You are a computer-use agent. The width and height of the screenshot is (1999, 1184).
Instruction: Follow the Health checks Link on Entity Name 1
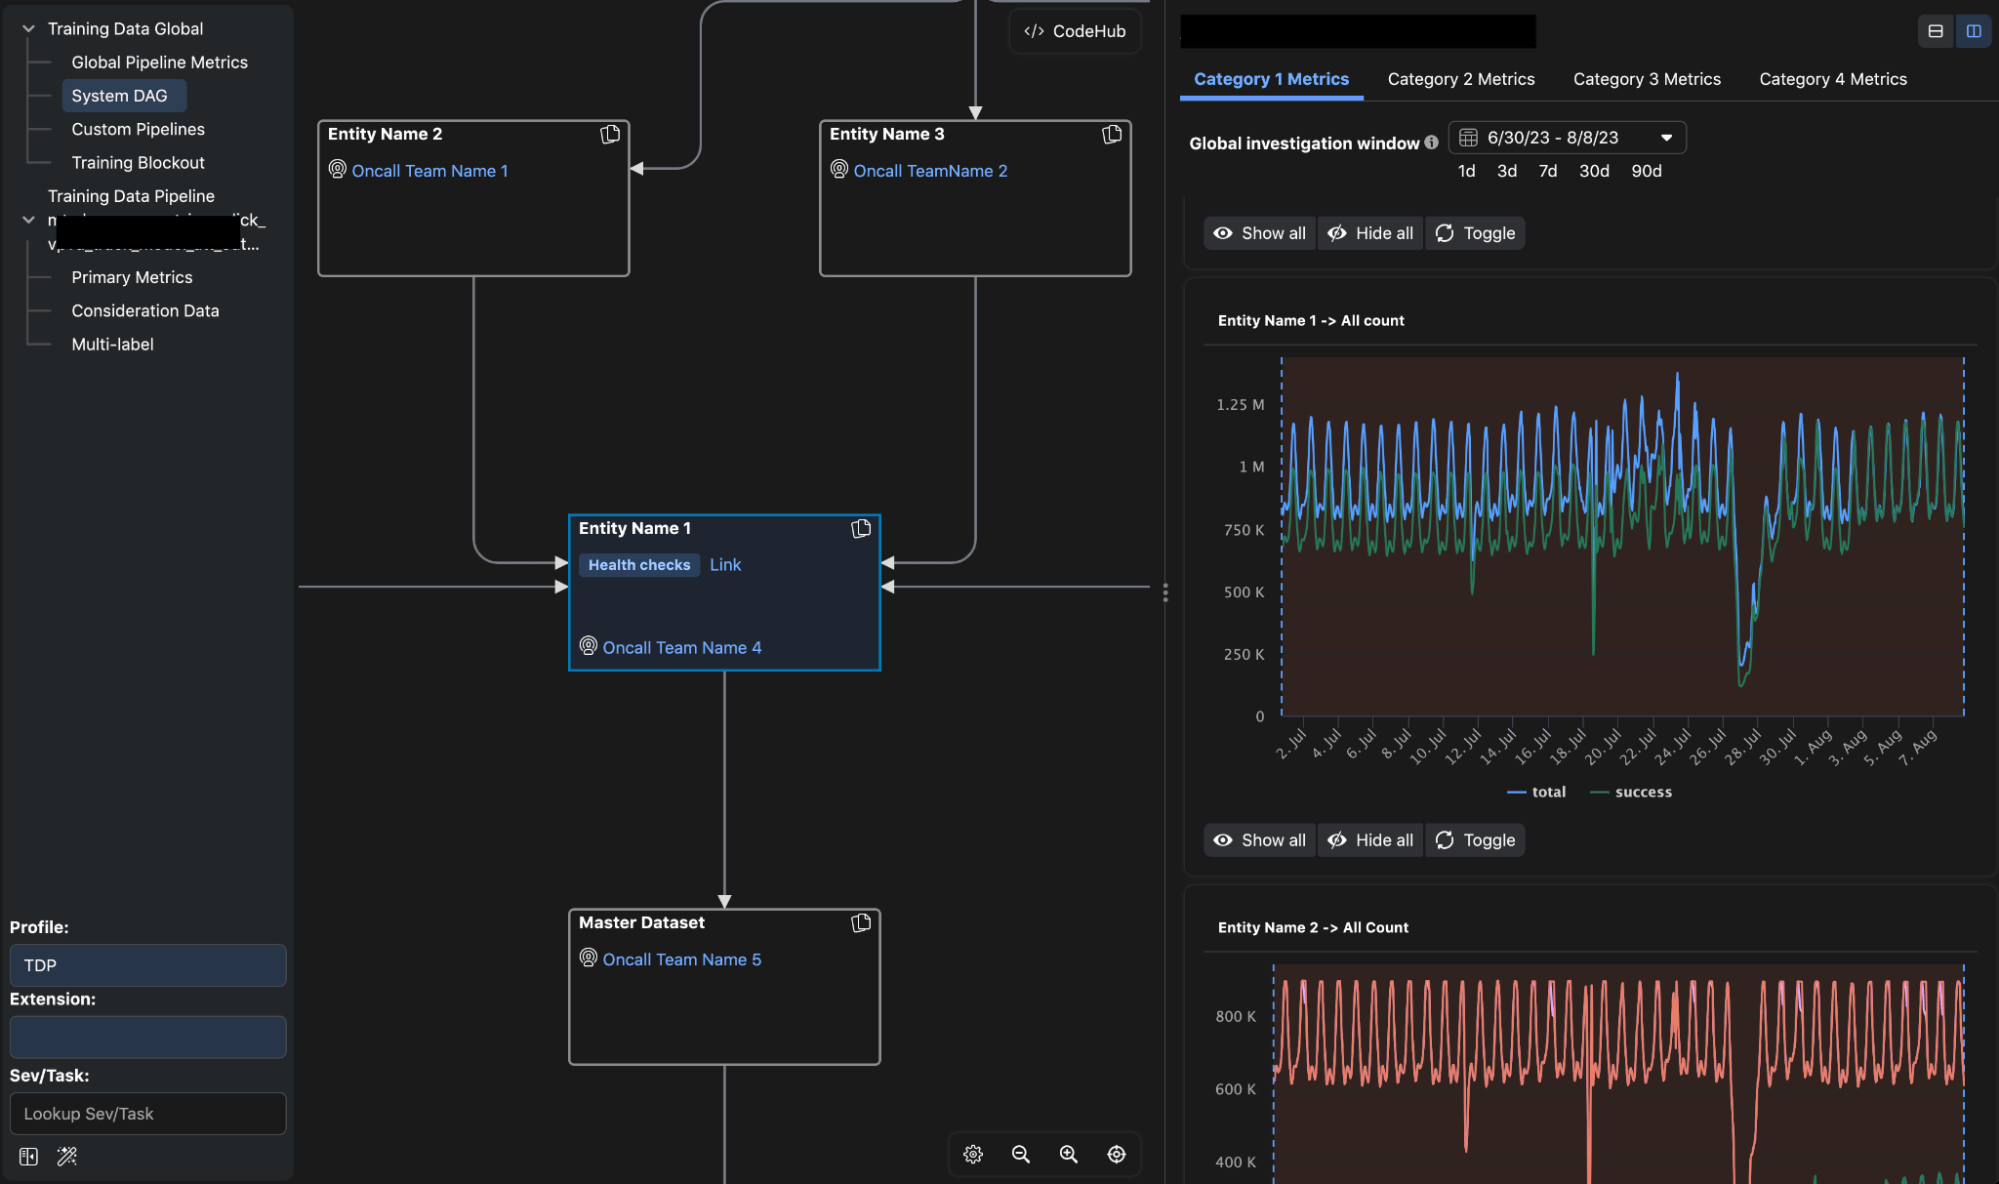[725, 564]
